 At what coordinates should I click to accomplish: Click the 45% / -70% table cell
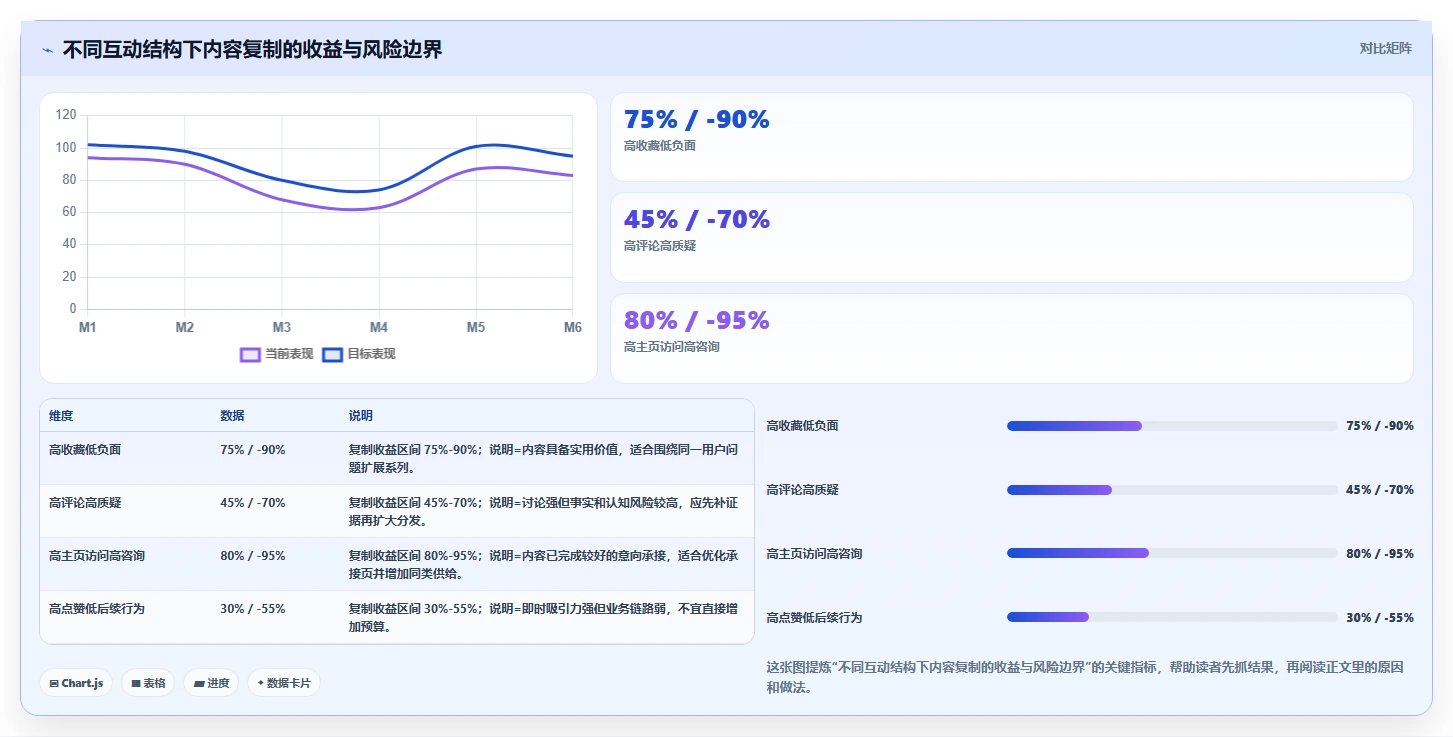253,503
